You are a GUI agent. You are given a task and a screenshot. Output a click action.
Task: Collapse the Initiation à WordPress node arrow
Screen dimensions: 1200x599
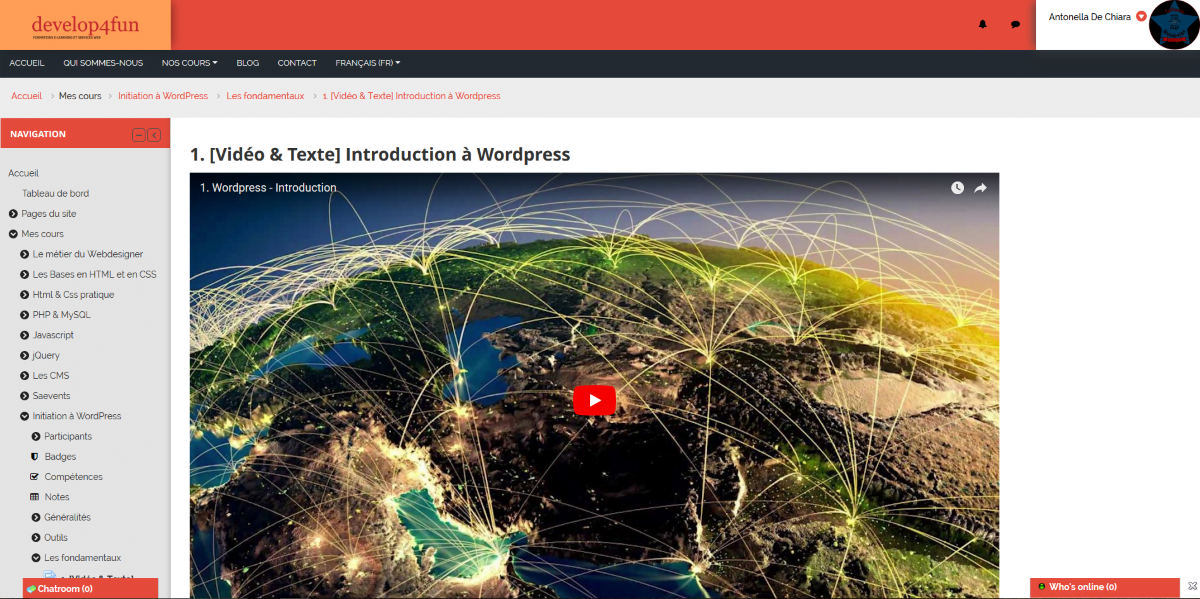(x=24, y=416)
